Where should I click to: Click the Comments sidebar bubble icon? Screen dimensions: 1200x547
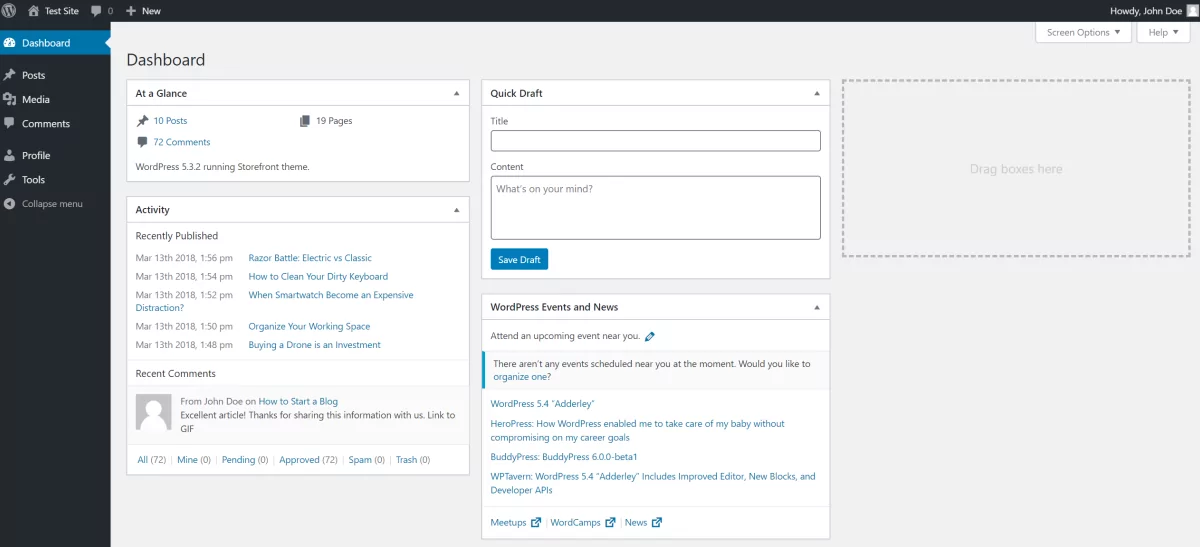point(10,123)
